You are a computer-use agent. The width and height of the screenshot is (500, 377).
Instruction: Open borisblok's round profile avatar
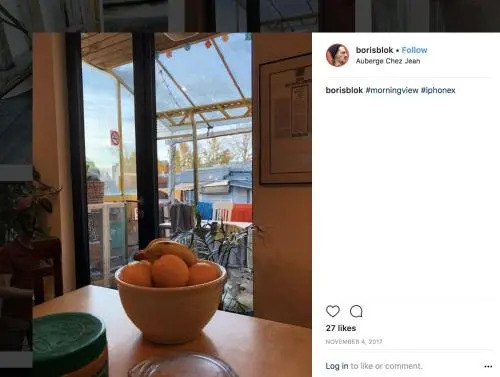tap(337, 55)
